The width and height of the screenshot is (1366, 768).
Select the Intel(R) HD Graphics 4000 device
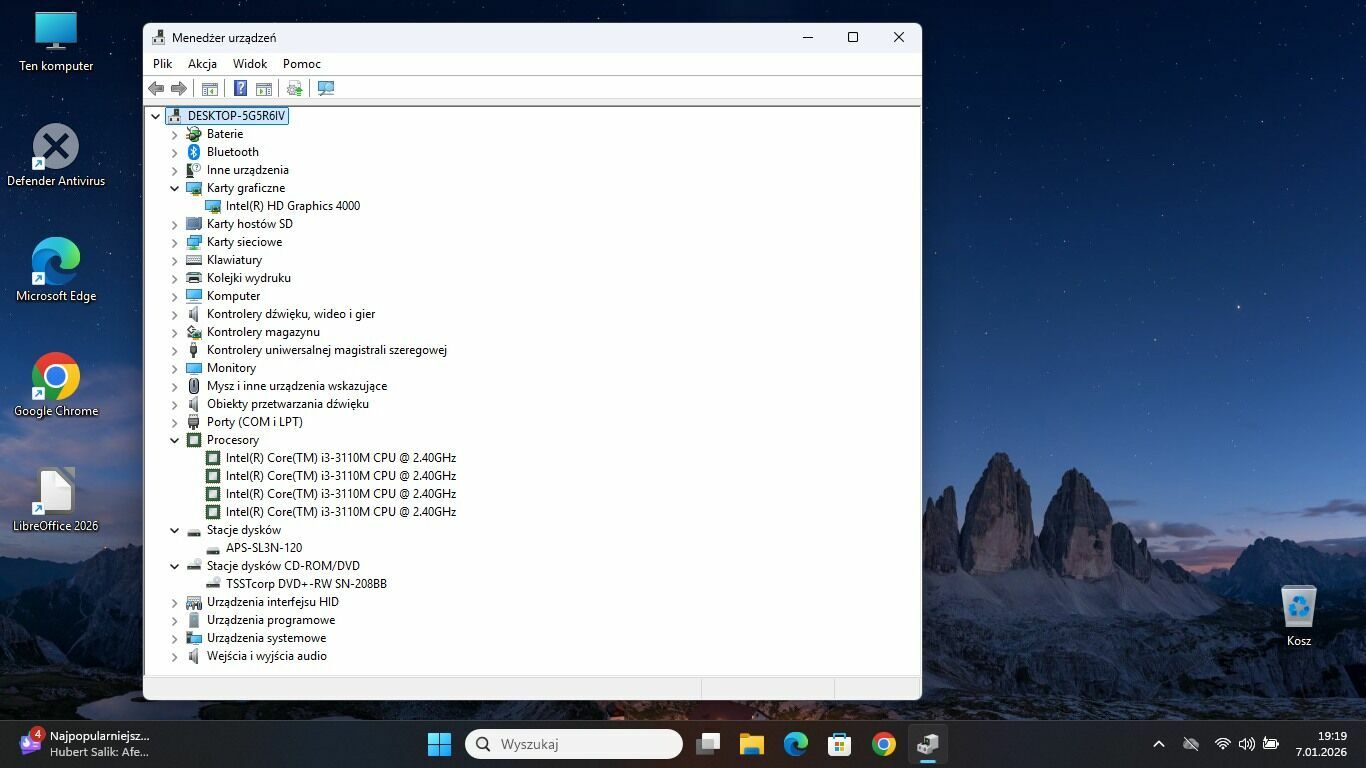[x=292, y=206]
